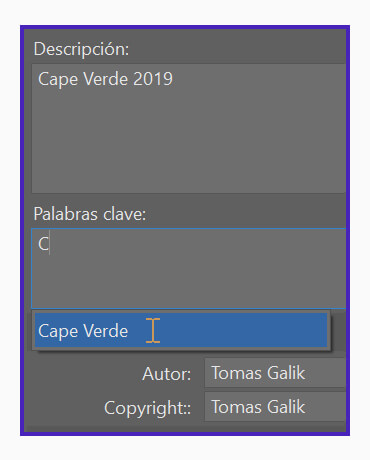Click the Autor label
This screenshot has width=370, height=460.
(x=167, y=374)
